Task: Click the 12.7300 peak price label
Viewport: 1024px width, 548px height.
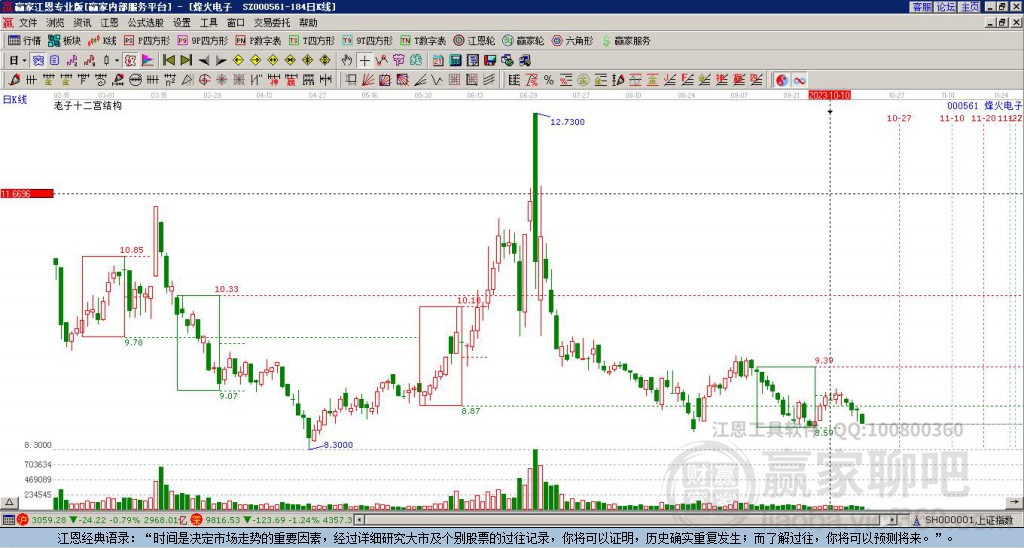Action: 568,122
